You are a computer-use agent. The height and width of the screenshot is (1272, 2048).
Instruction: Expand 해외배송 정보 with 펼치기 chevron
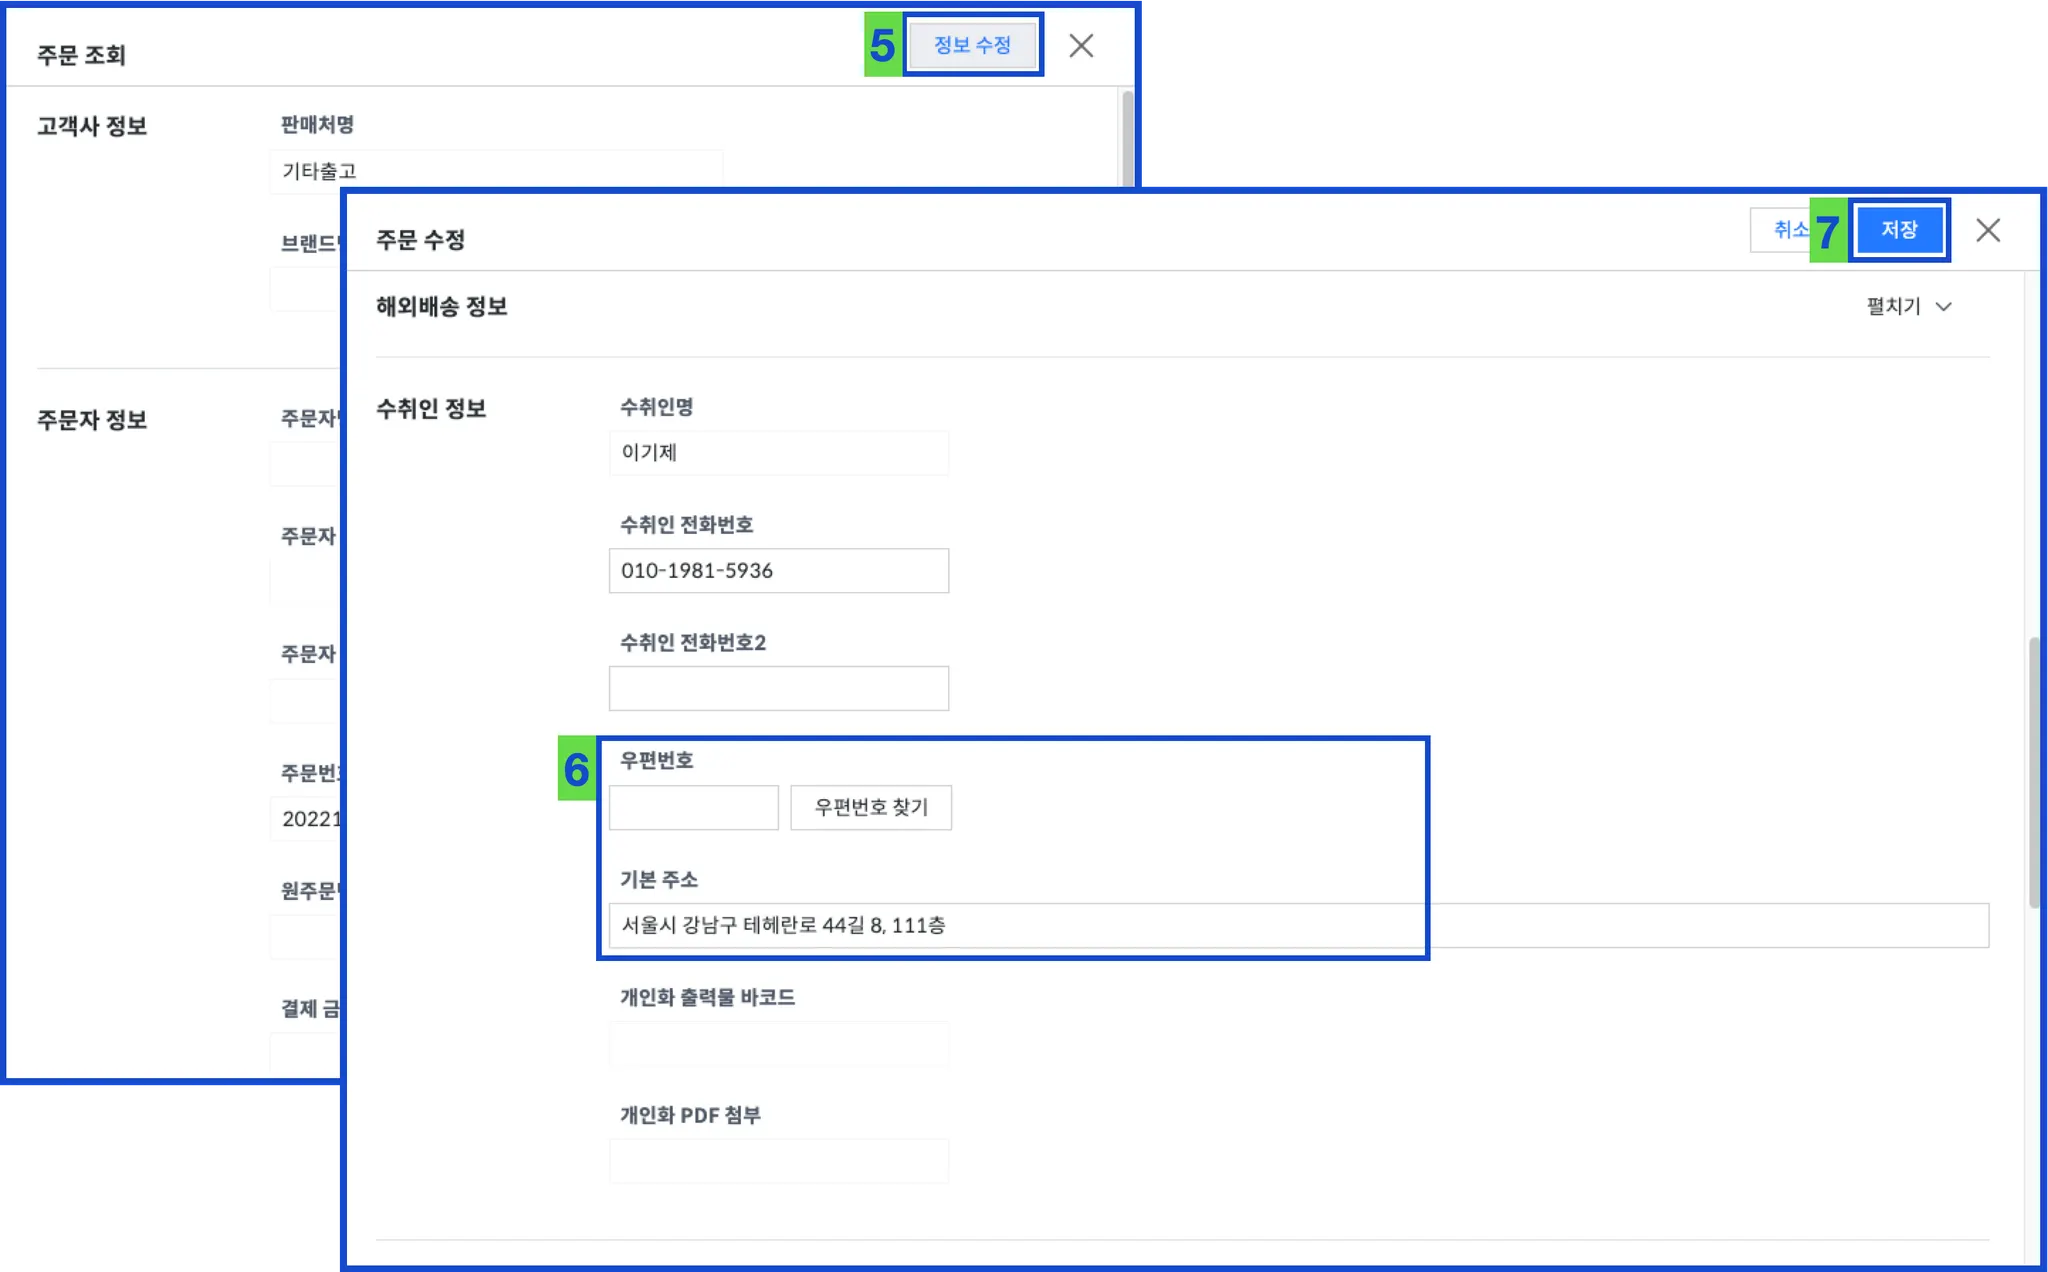1943,307
